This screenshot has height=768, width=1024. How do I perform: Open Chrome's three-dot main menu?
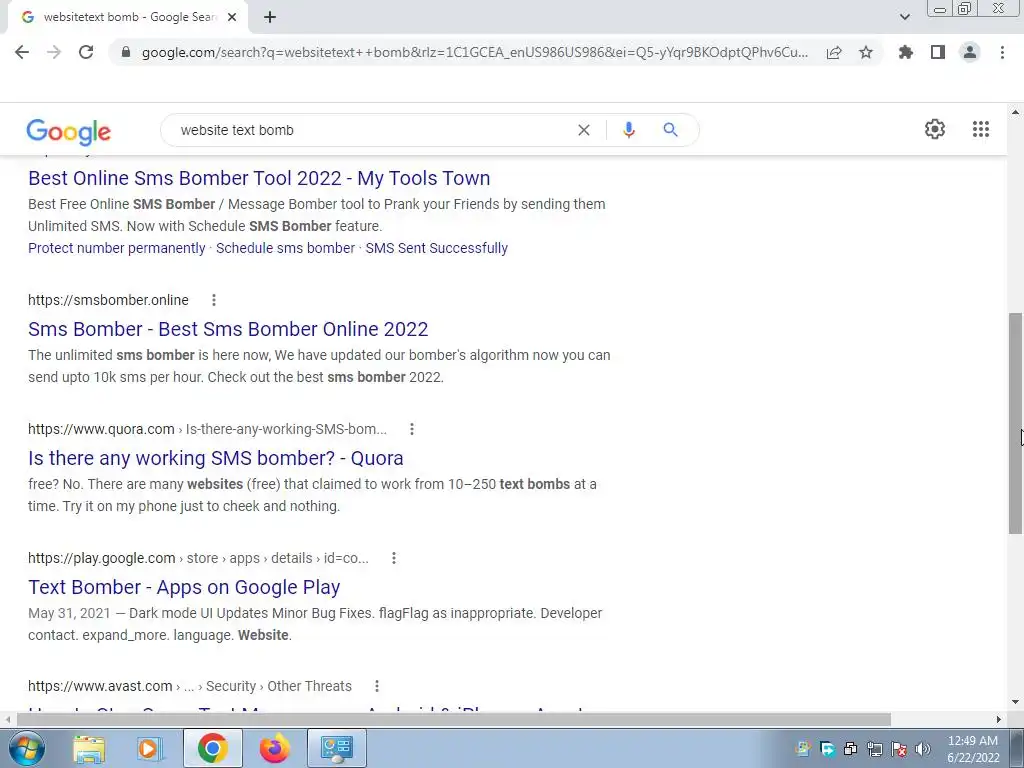click(1002, 52)
